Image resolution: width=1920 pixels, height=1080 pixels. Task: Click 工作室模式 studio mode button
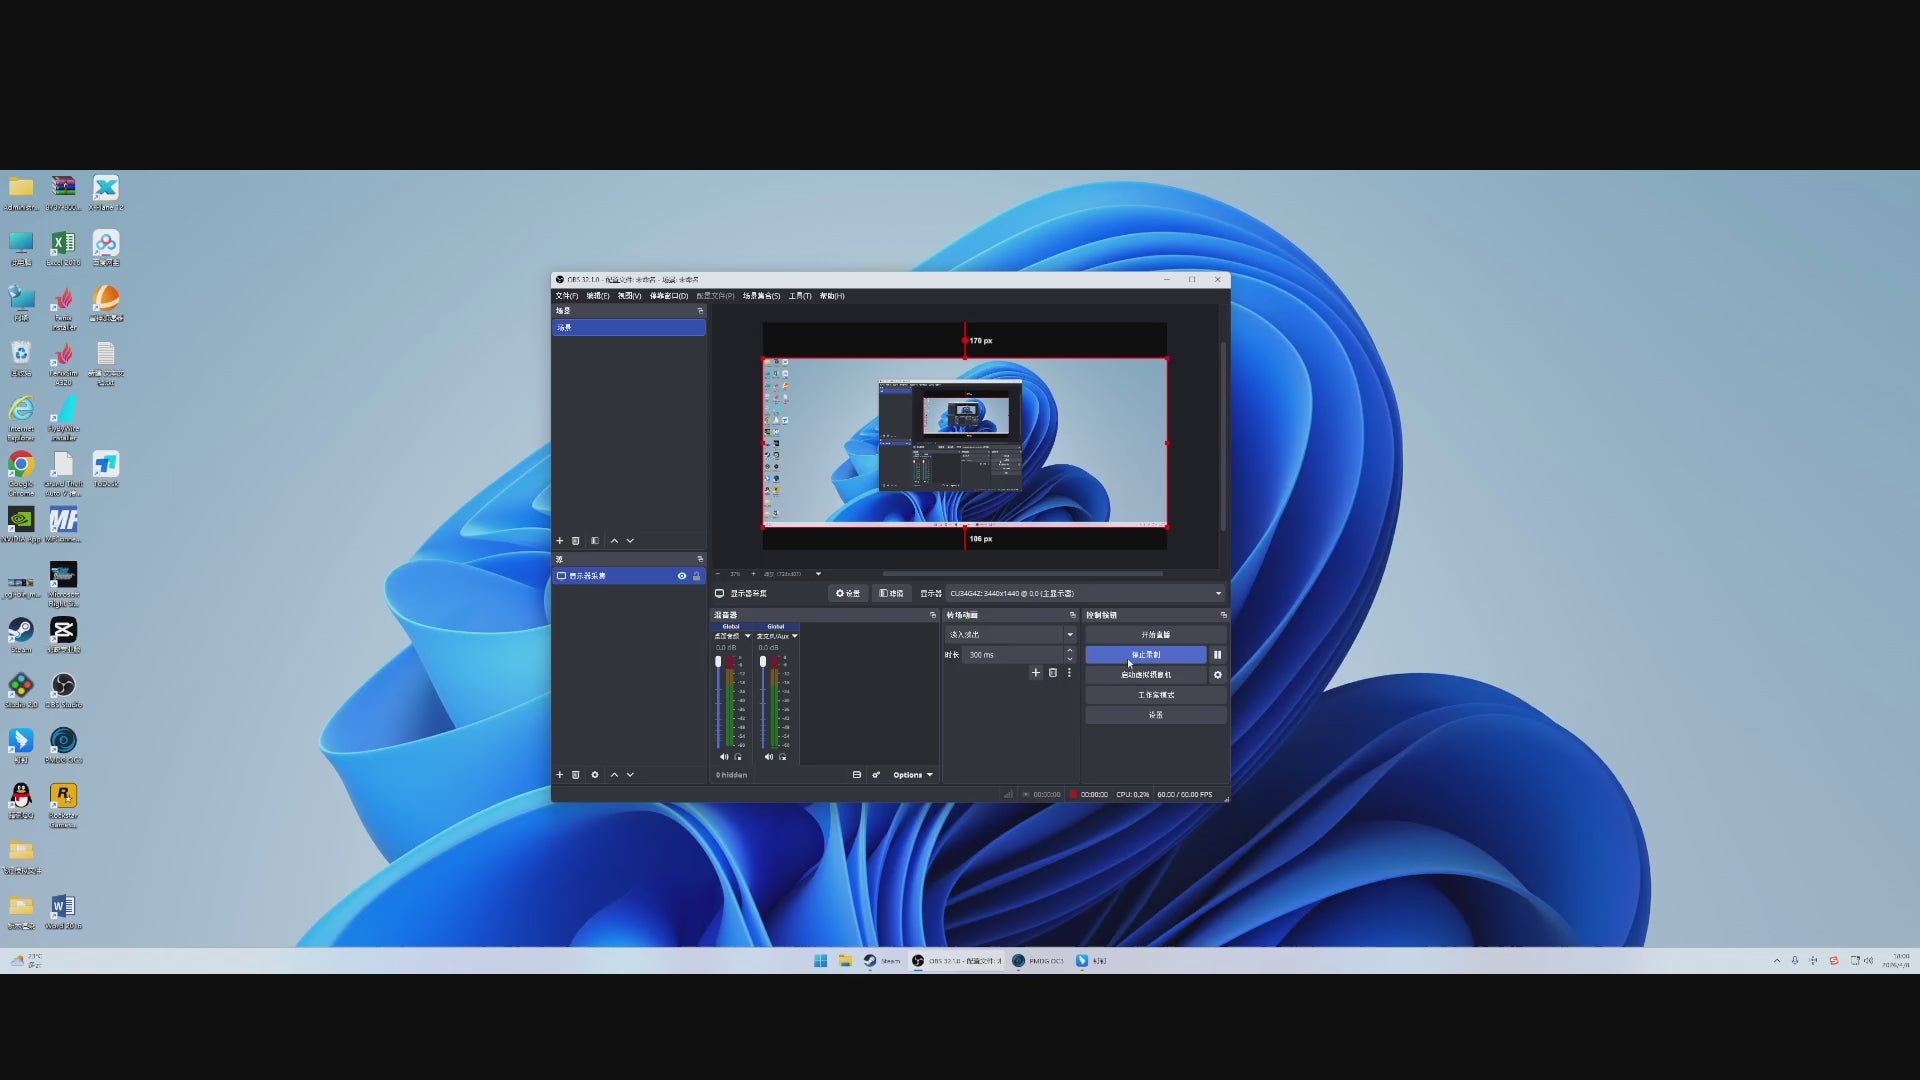click(x=1156, y=695)
